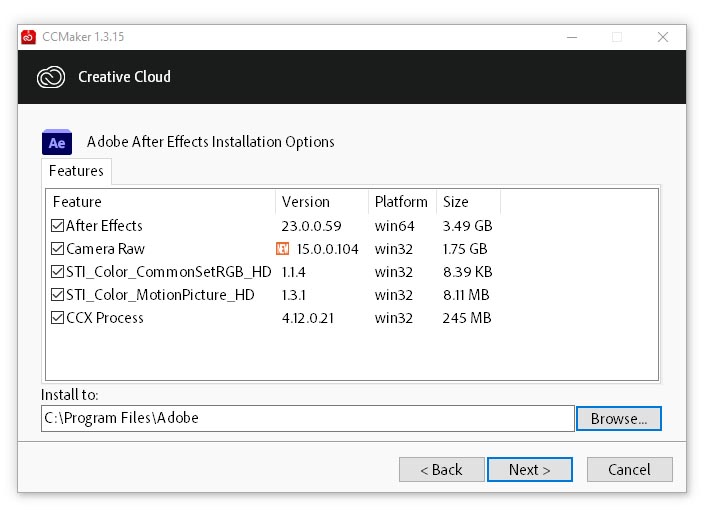
Task: Select the Features tab
Action: coord(76,171)
